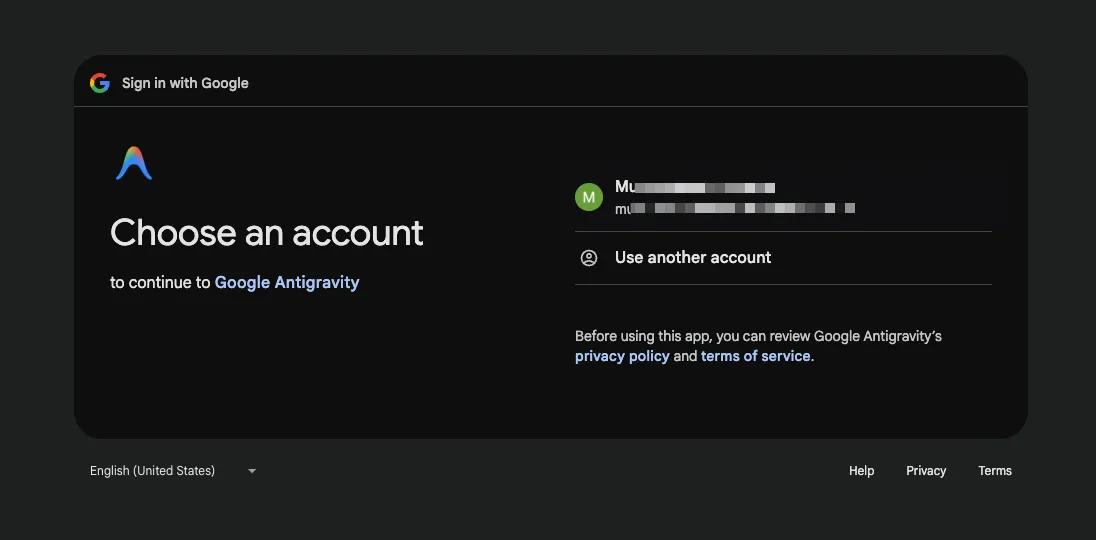This screenshot has height=540, width=1096.
Task: Select the account by its email address
Action: pos(734,209)
